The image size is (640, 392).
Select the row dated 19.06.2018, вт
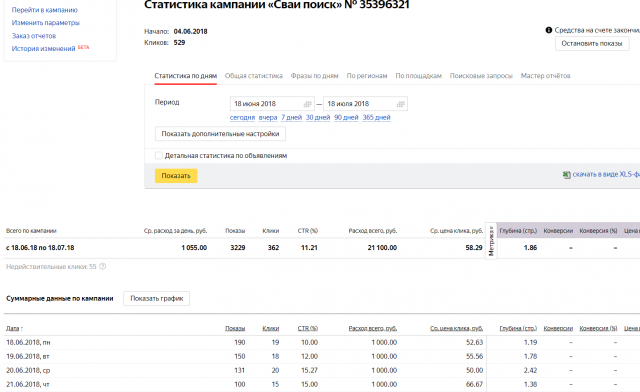[322, 356]
